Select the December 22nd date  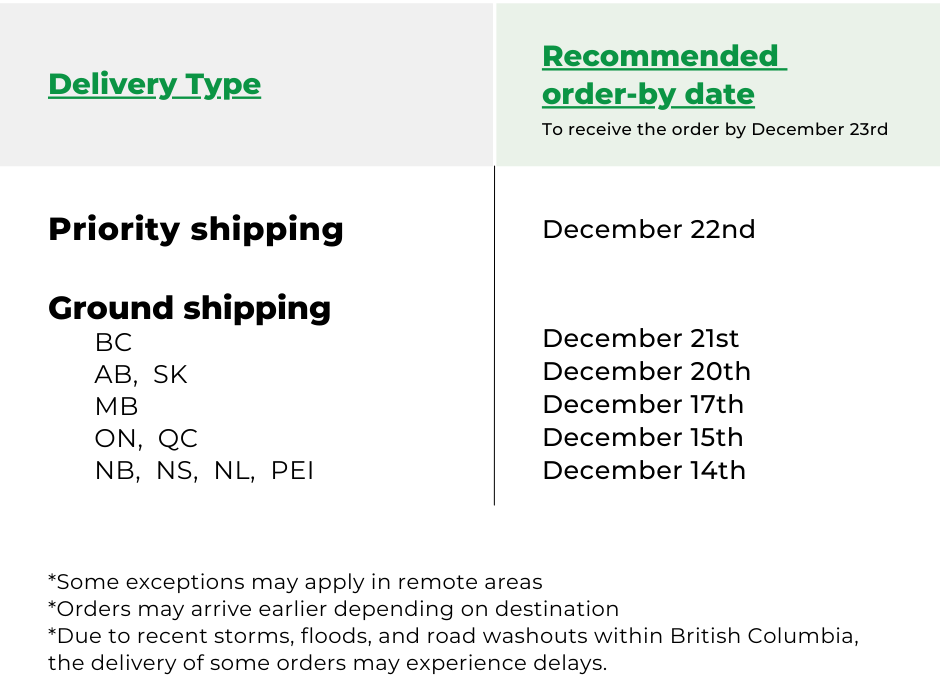point(648,229)
